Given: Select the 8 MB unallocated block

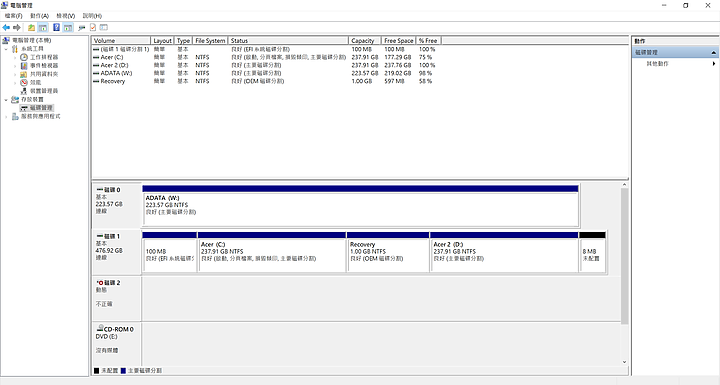Looking at the screenshot, I should pyautogui.click(x=592, y=252).
